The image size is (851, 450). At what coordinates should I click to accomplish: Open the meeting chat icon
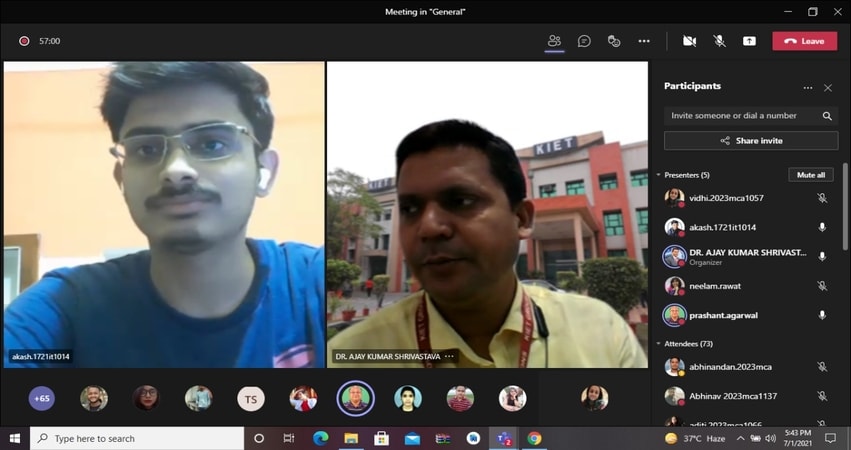(x=584, y=41)
